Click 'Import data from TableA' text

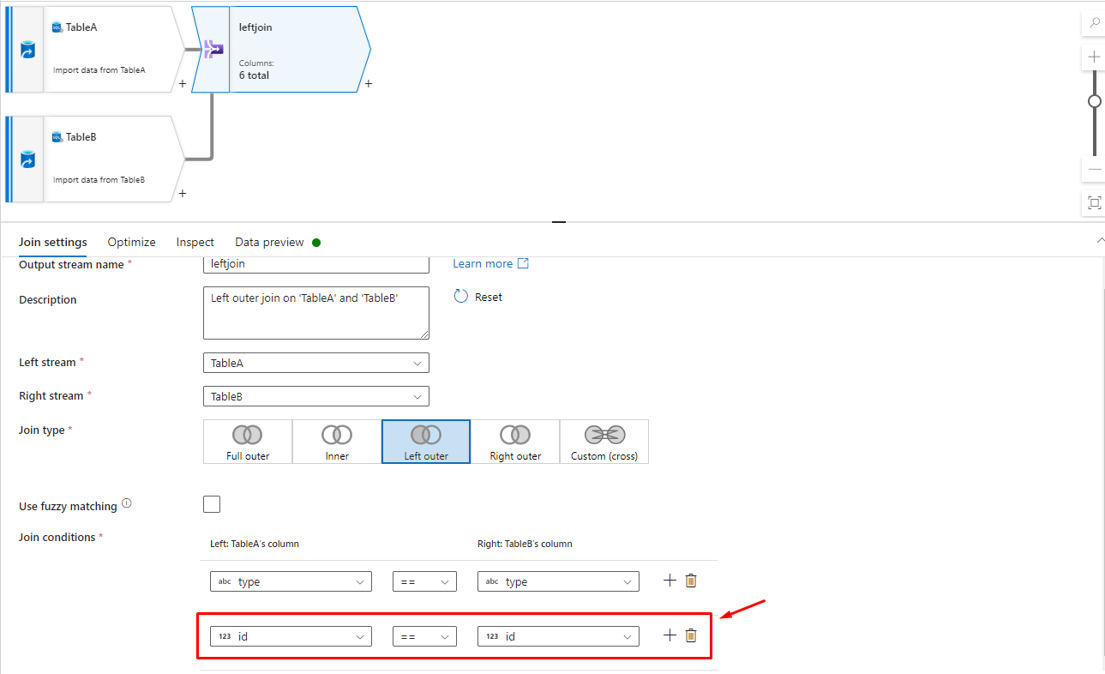99,70
